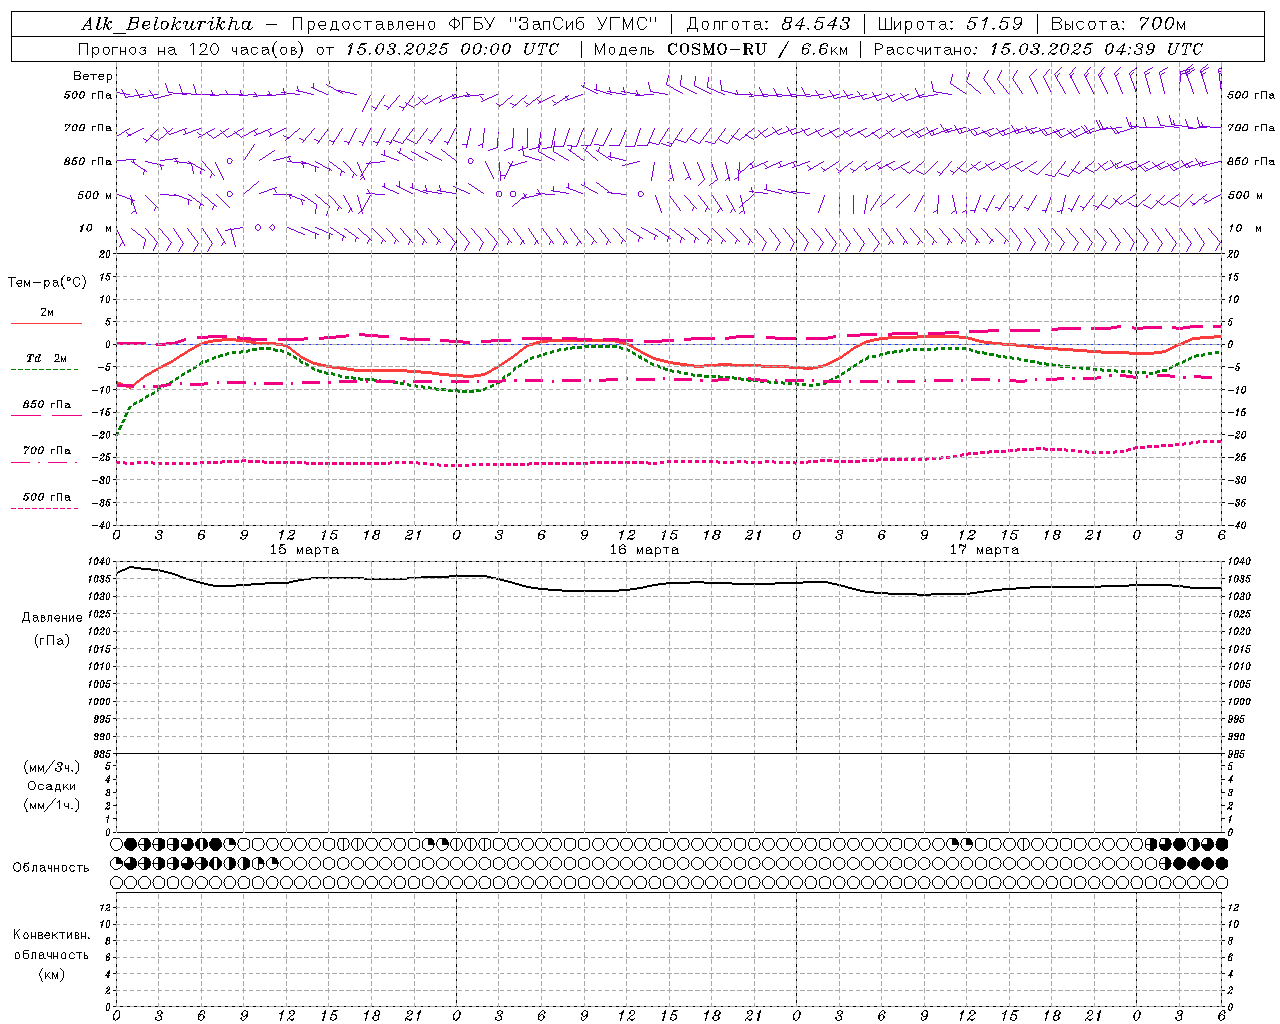The height and width of the screenshot is (1024, 1280).
Task: Click the station name Alk_Belokurikha in the header
Action: [x=167, y=24]
